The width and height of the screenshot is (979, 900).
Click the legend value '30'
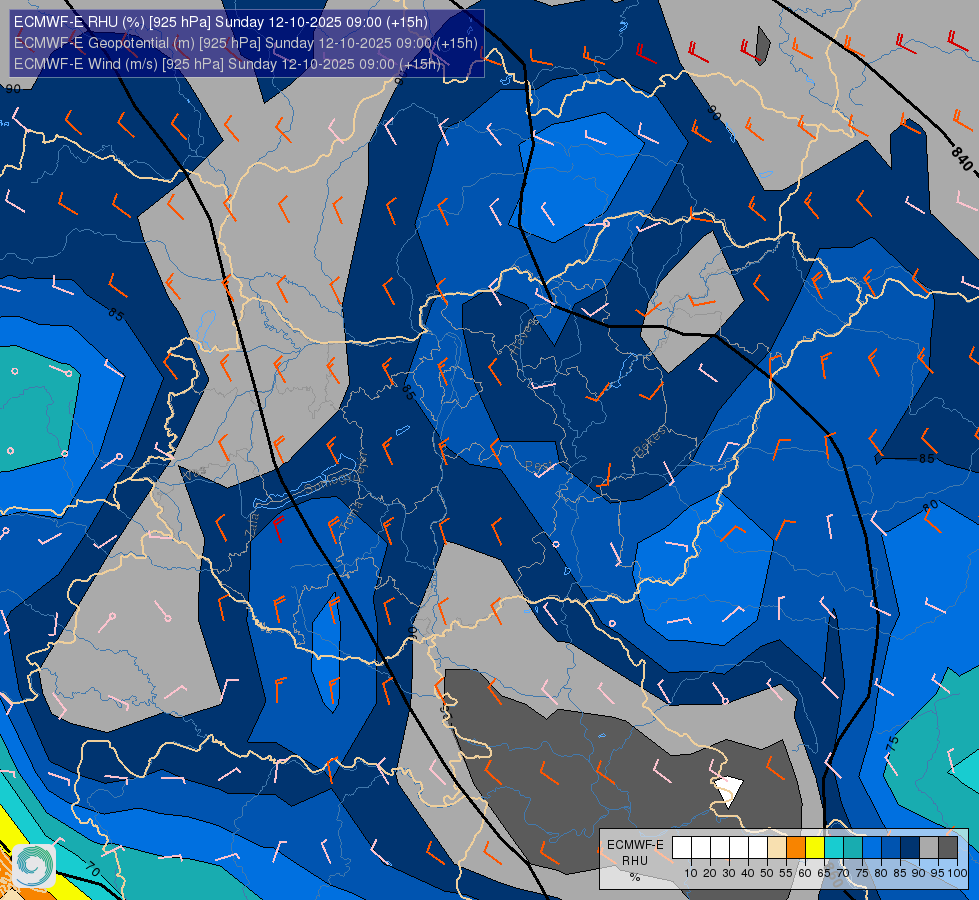click(729, 873)
